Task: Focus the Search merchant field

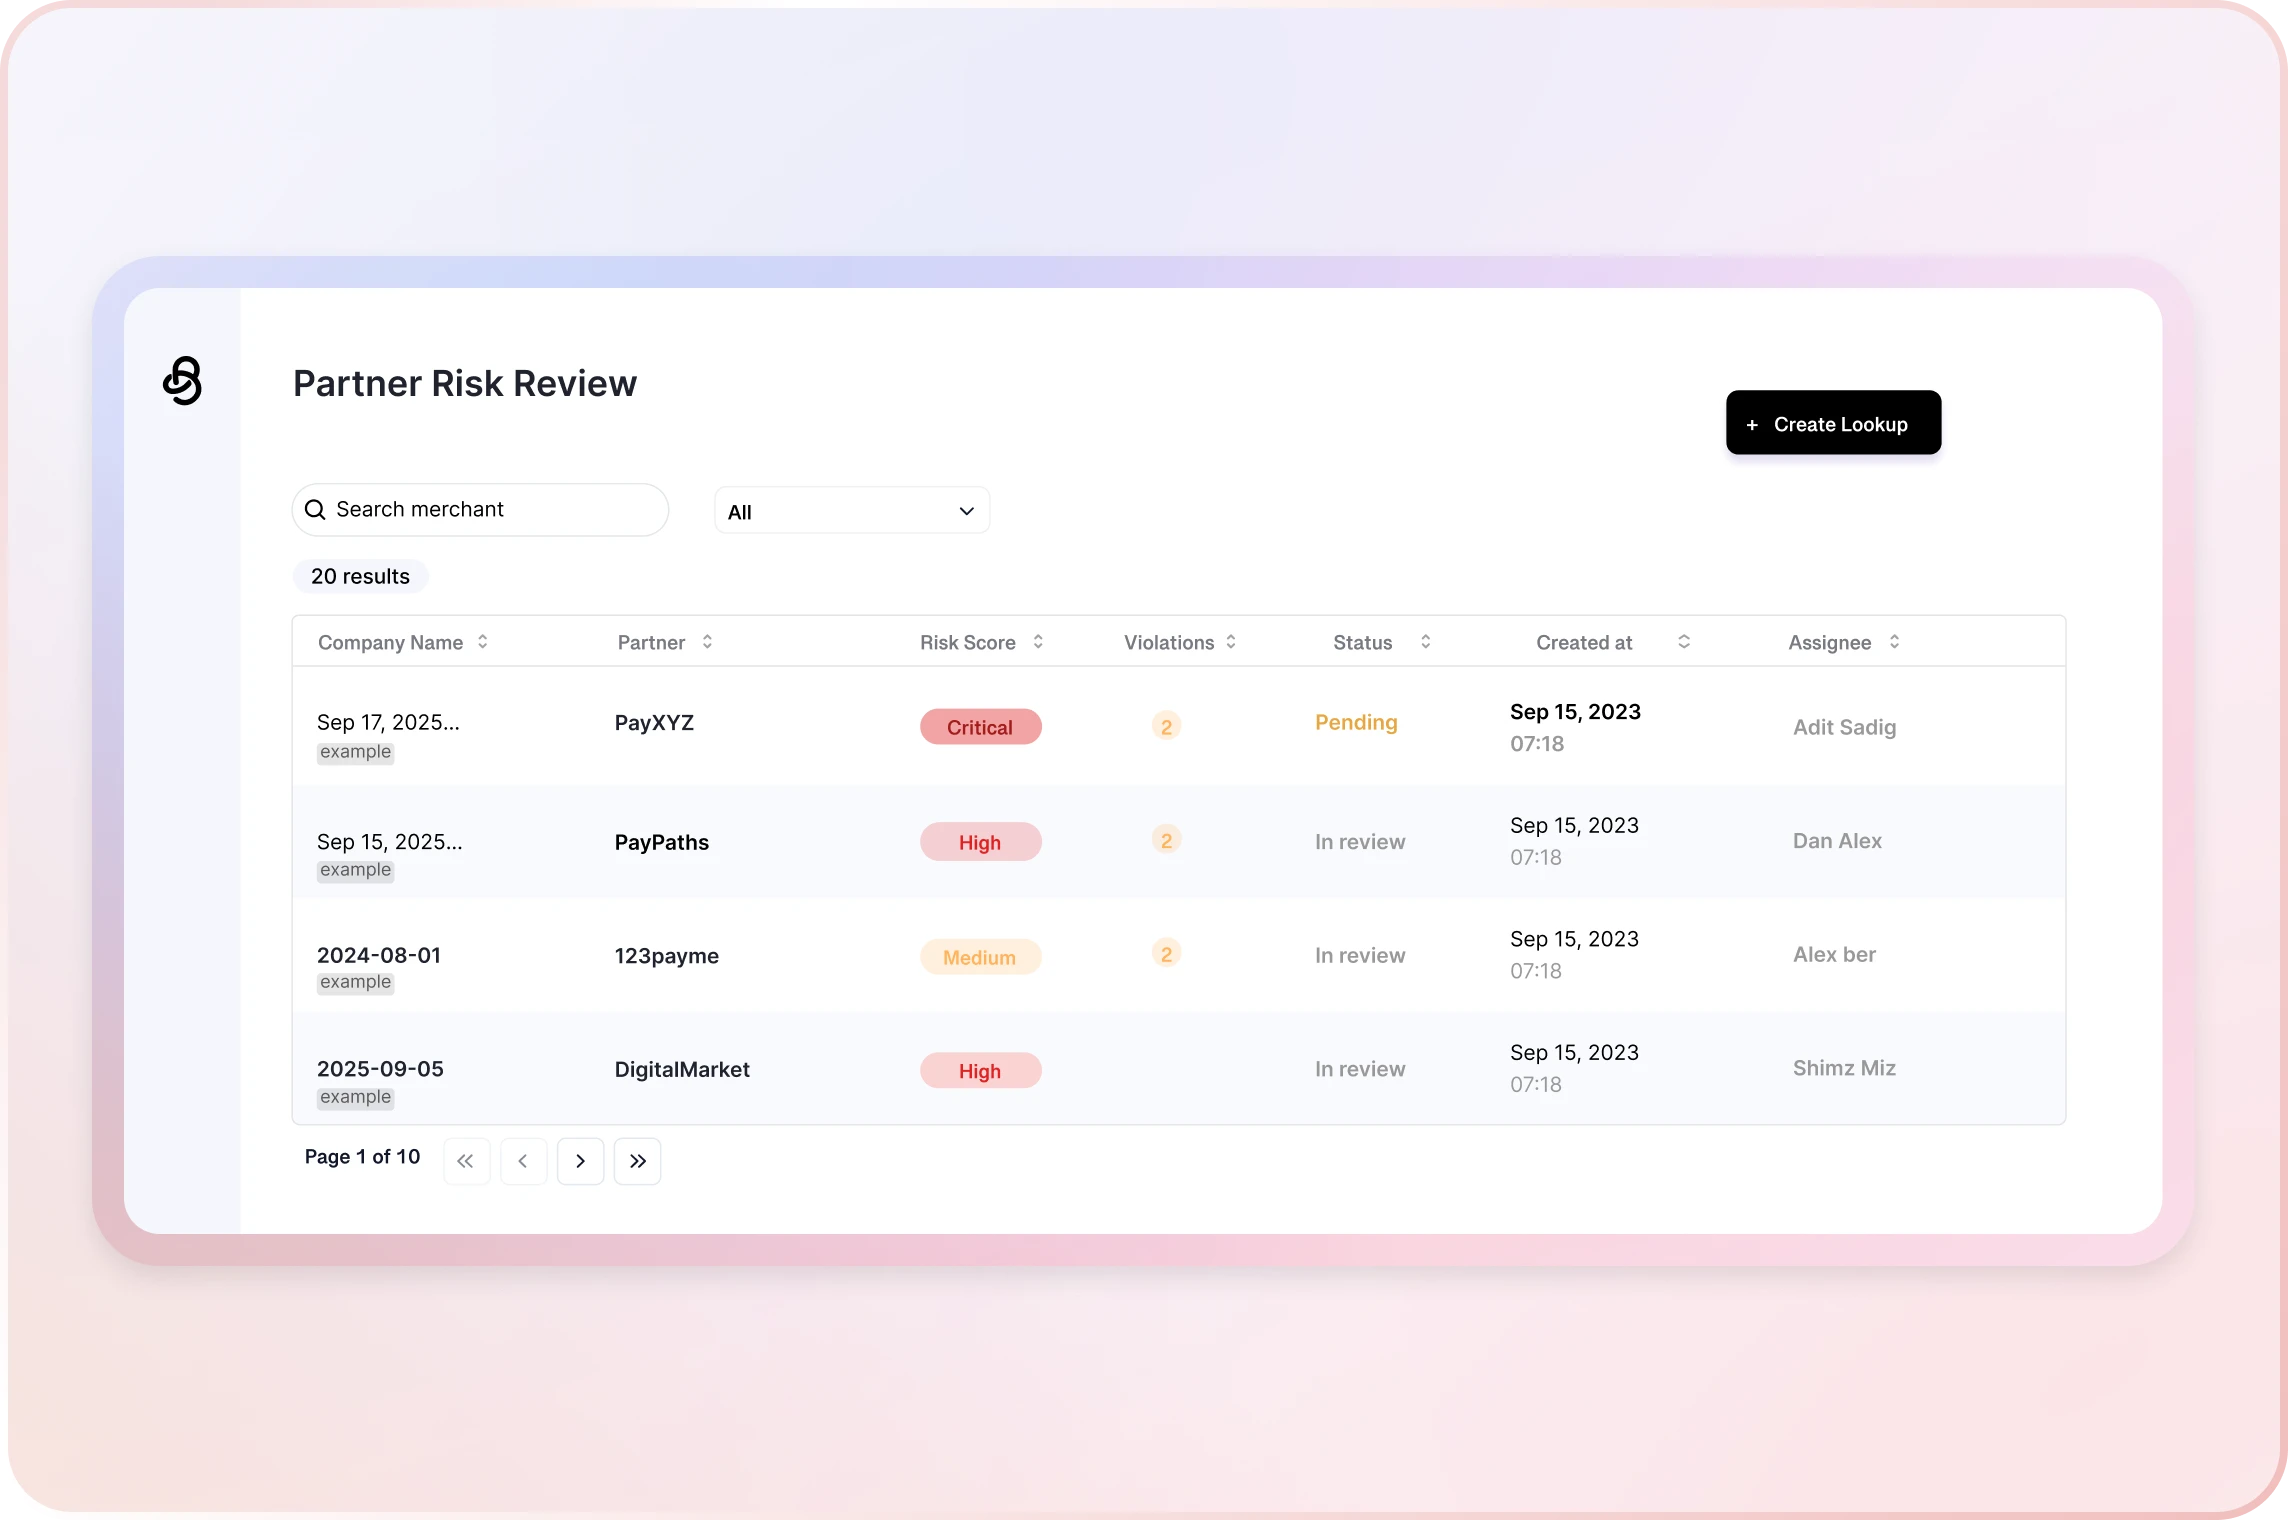Action: pyautogui.click(x=490, y=510)
